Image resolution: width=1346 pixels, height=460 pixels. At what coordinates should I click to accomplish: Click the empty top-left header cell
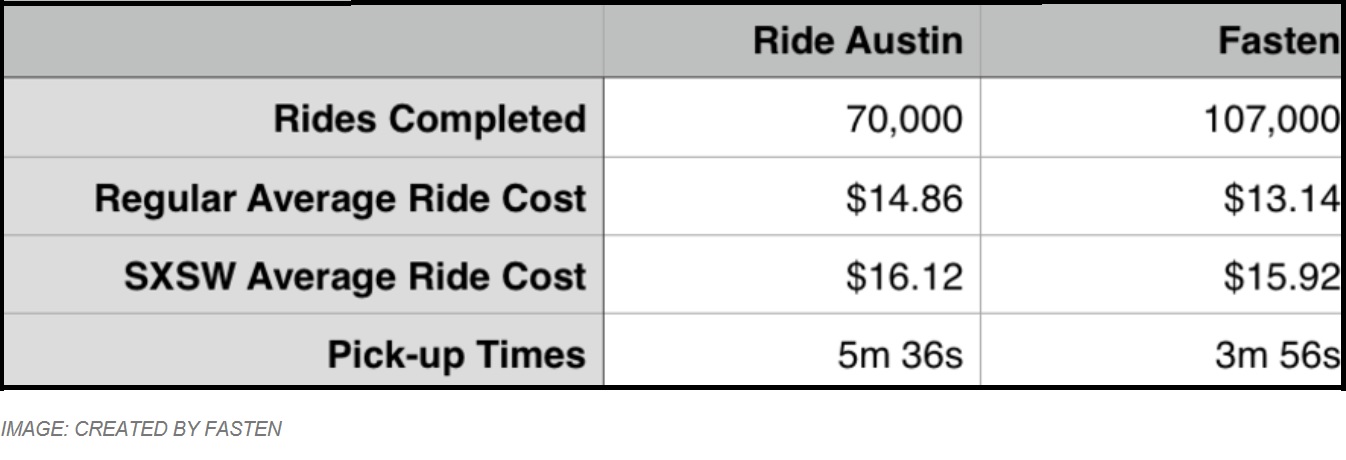point(303,40)
